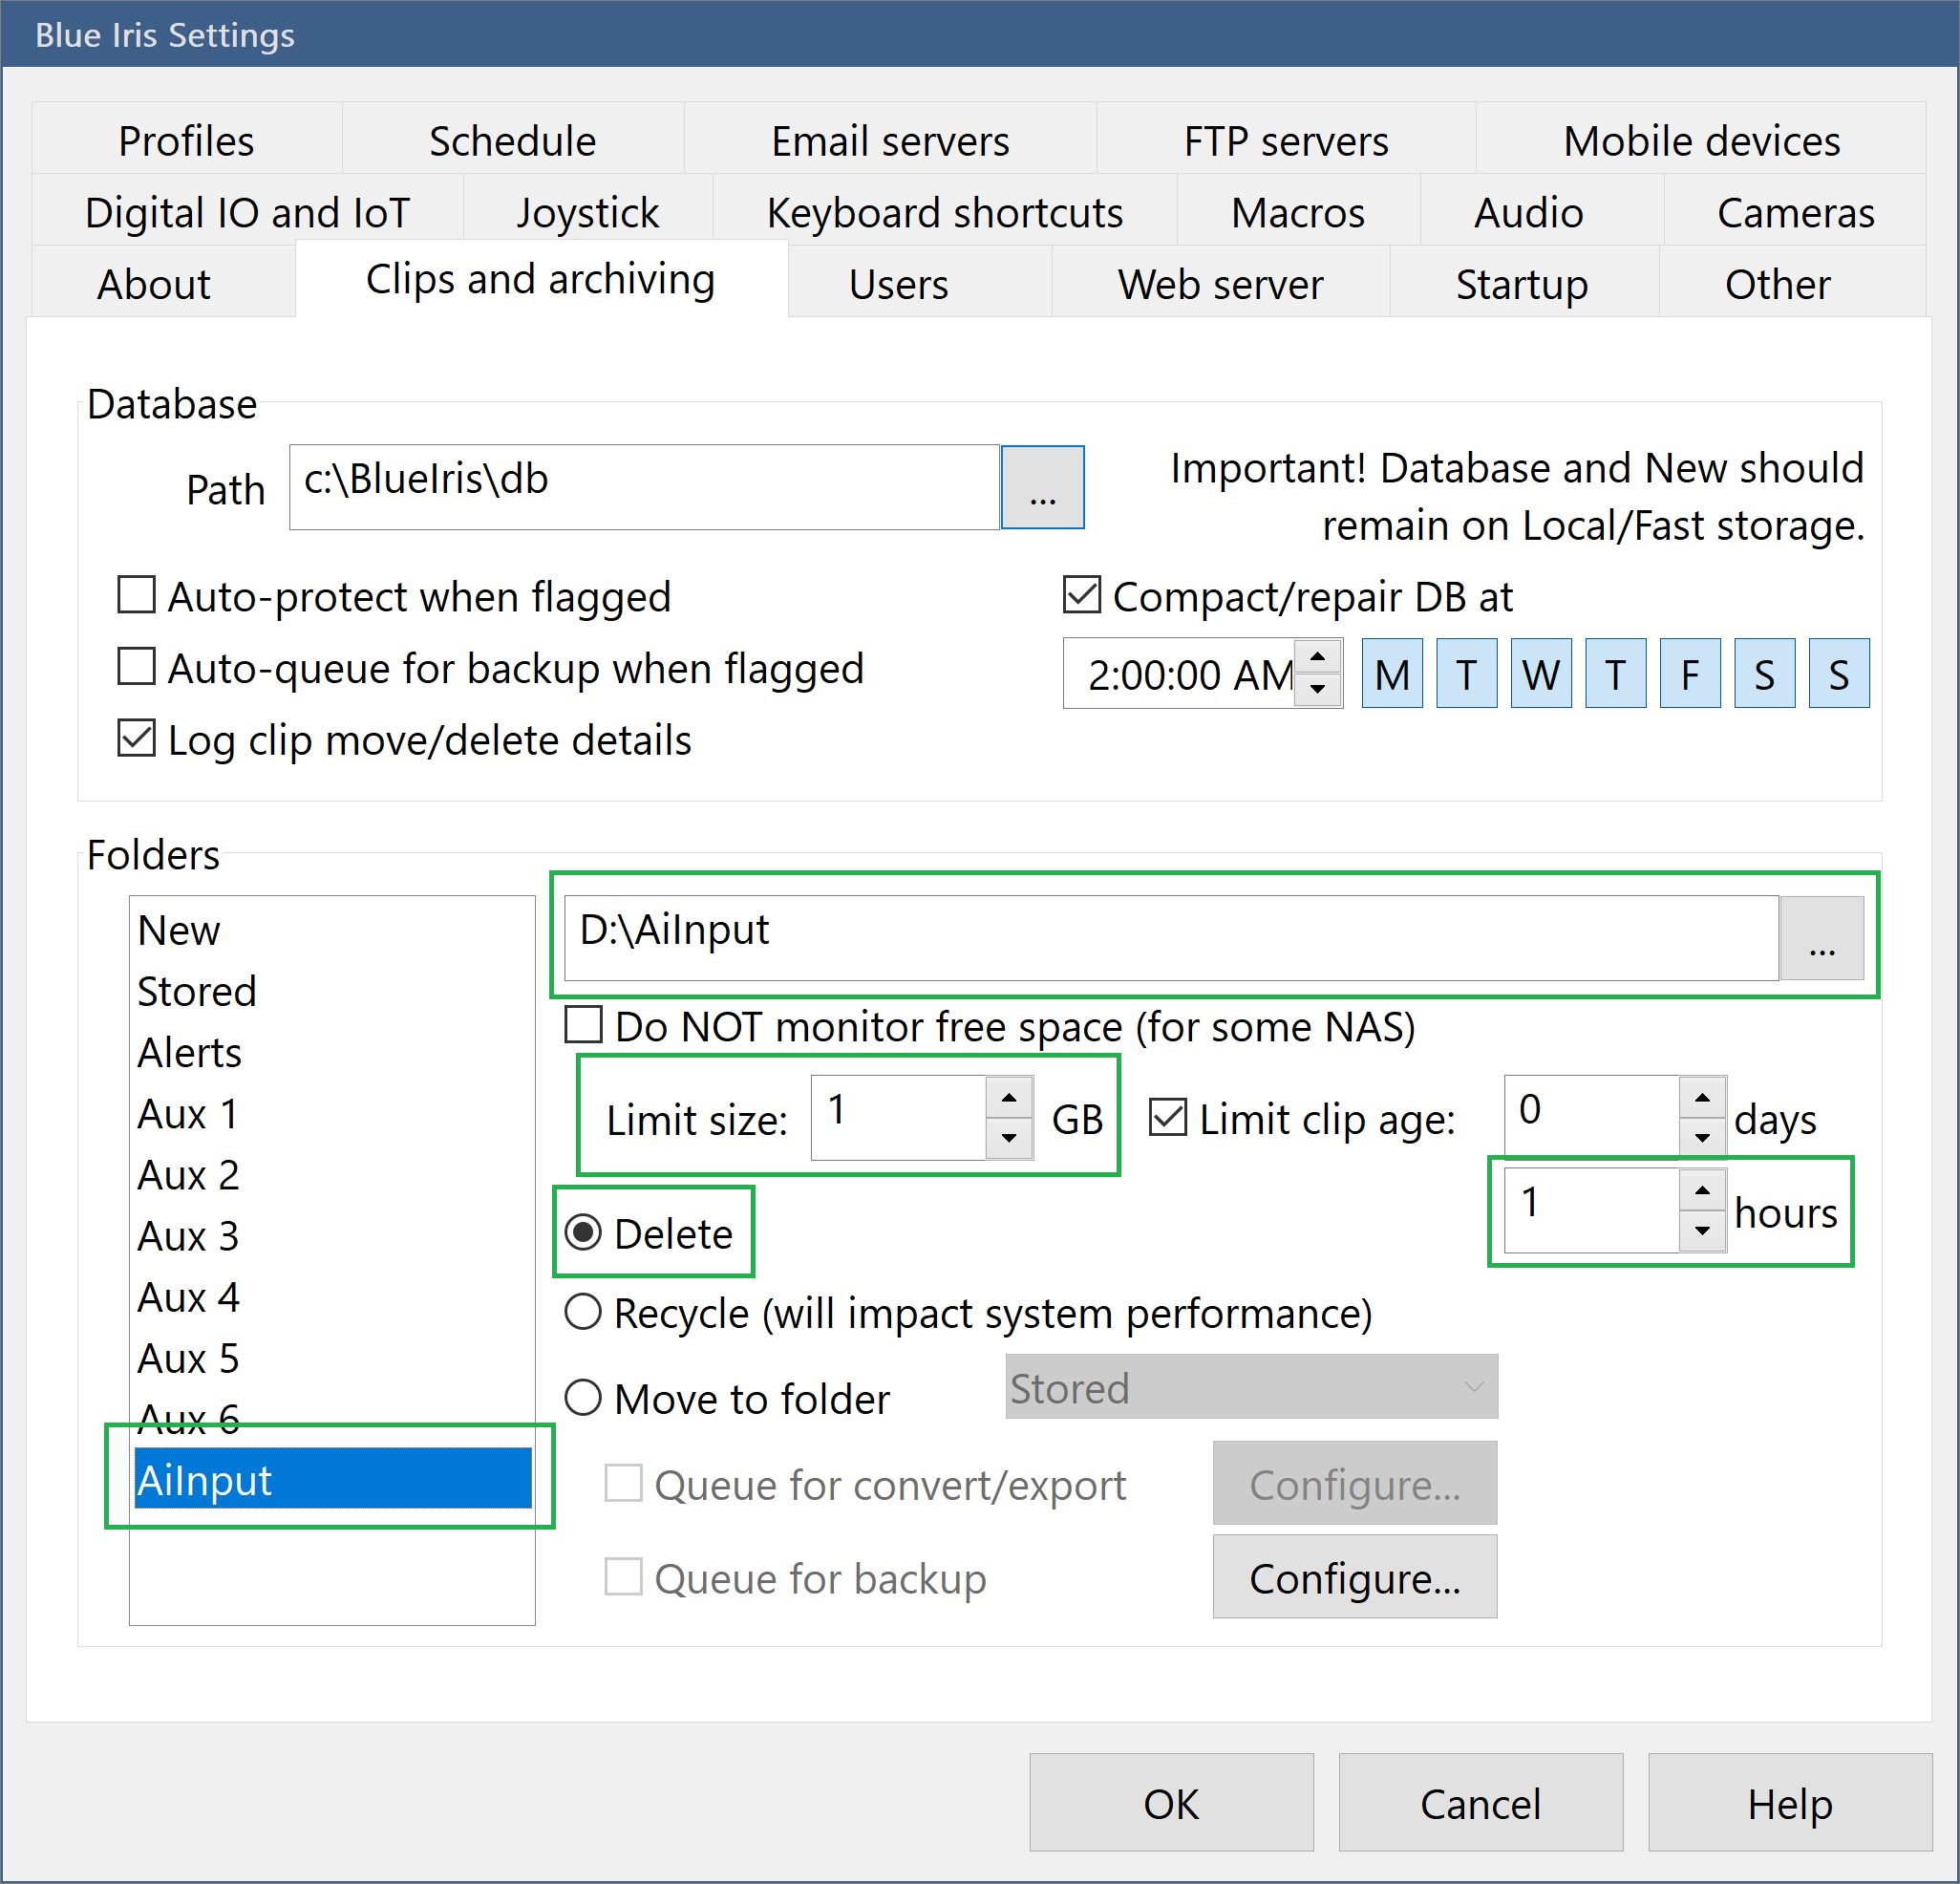Viewport: 1960px width, 1884px height.
Task: Select the Clips and archiving tab
Action: [540, 279]
